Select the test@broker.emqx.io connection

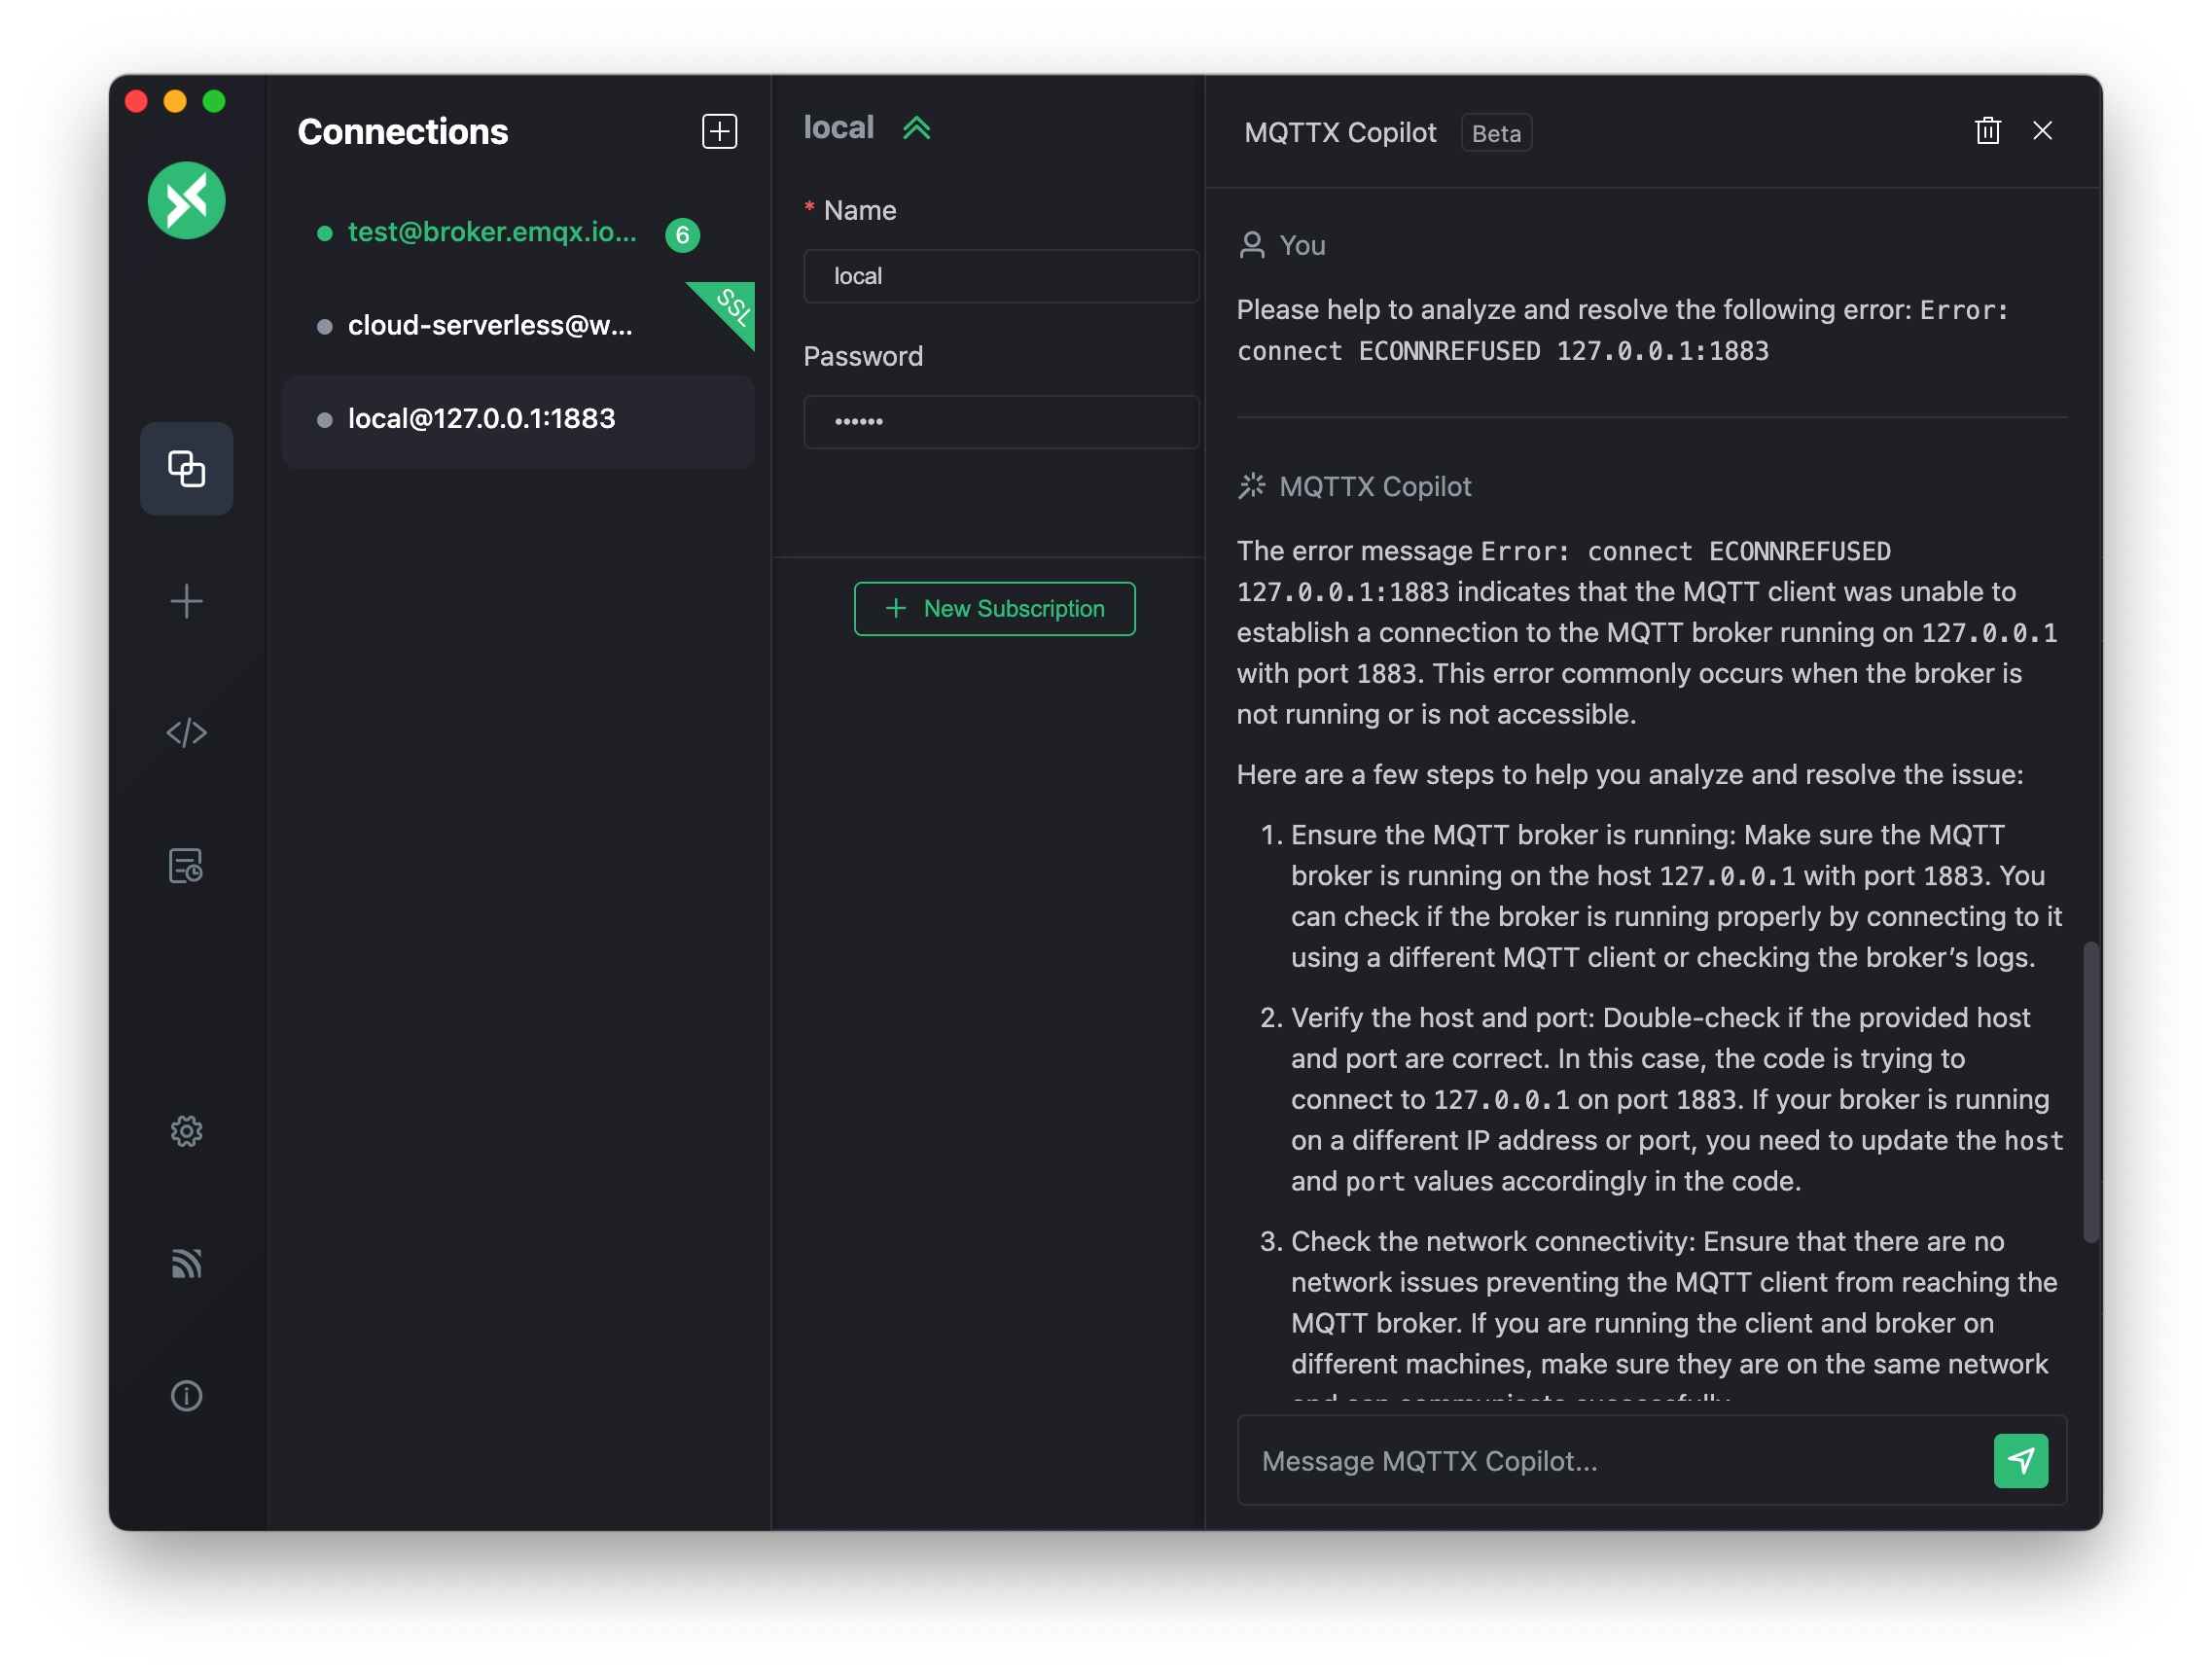click(x=491, y=232)
